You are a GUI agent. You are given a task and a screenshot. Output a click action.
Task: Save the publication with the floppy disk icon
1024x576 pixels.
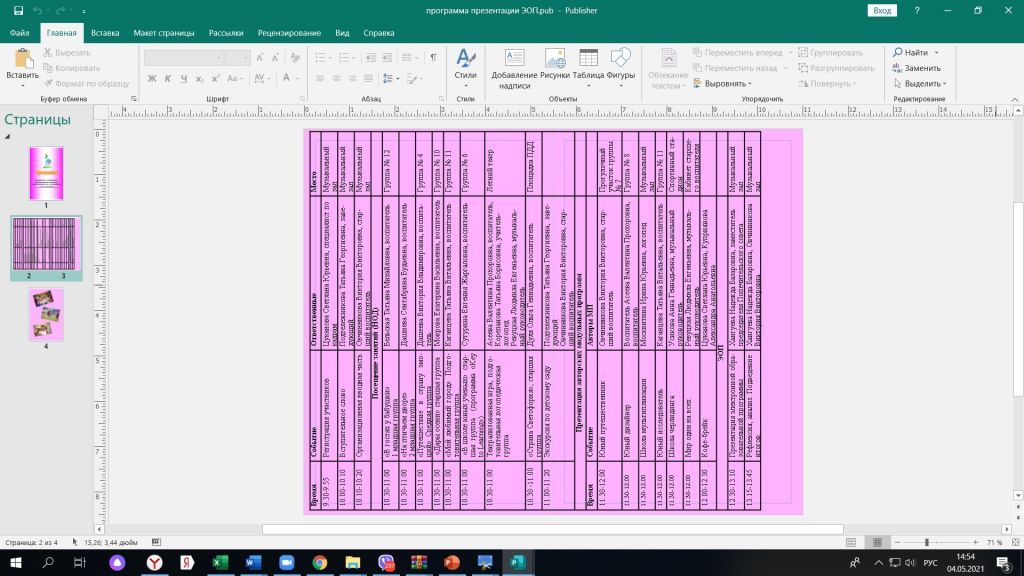click(x=18, y=10)
